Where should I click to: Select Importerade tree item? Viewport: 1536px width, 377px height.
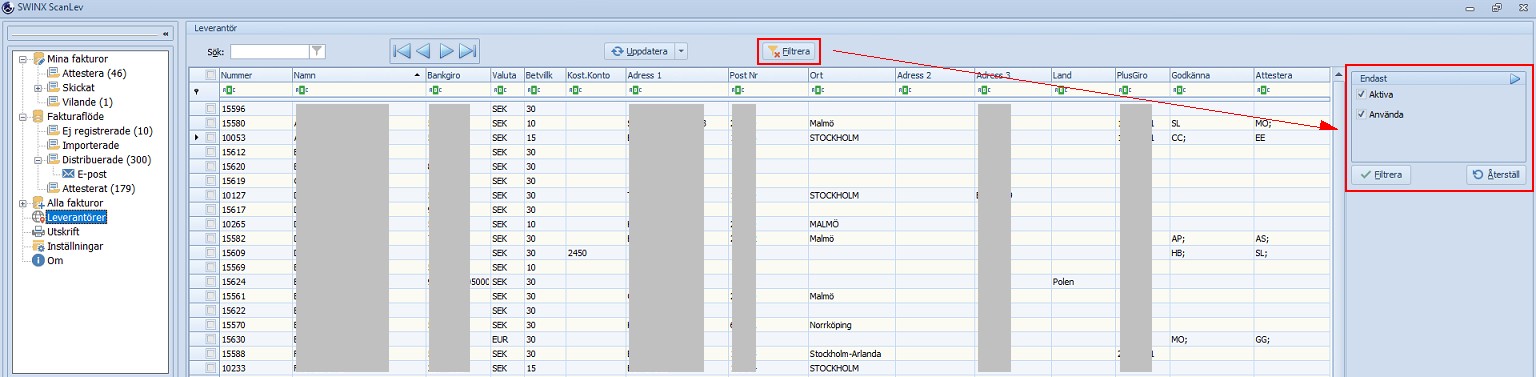tap(91, 145)
